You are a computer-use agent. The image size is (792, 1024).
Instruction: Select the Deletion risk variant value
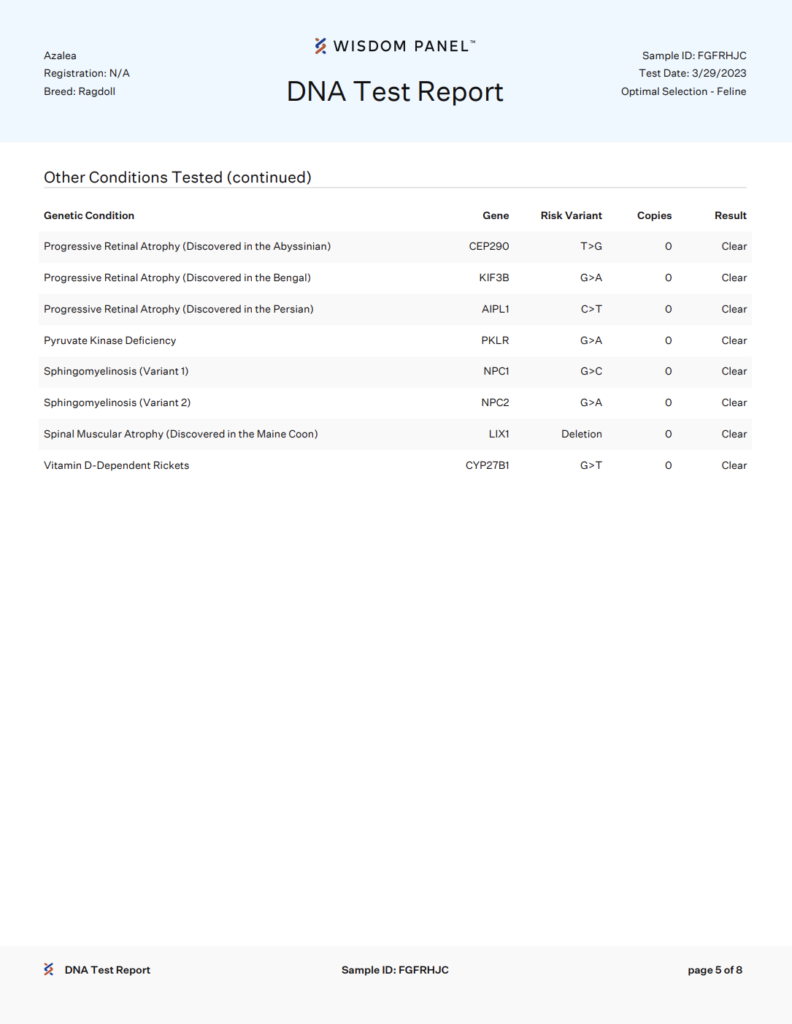(582, 434)
